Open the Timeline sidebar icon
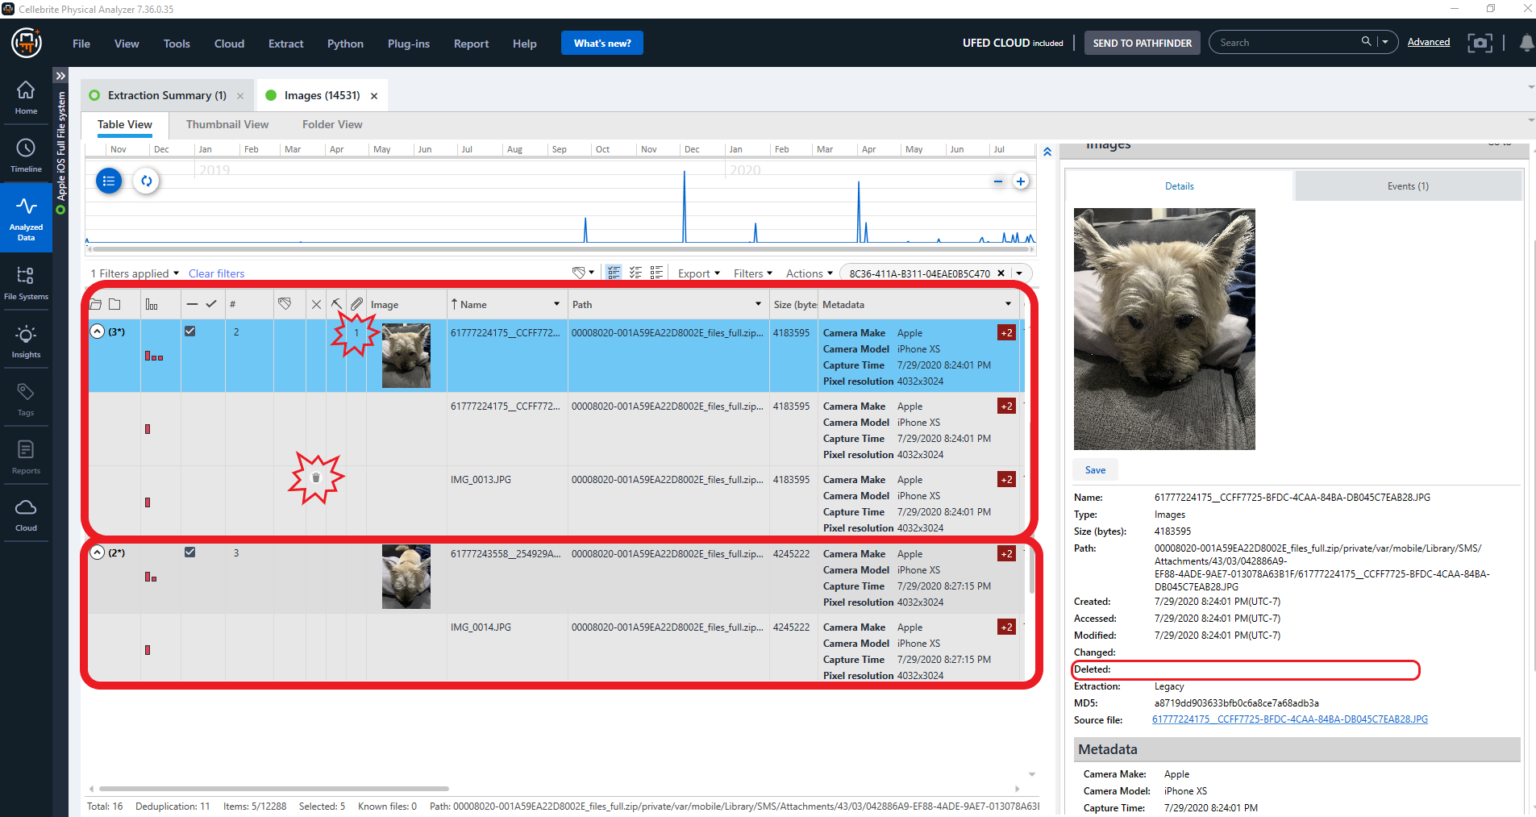Image resolution: width=1536 pixels, height=817 pixels. tap(26, 154)
